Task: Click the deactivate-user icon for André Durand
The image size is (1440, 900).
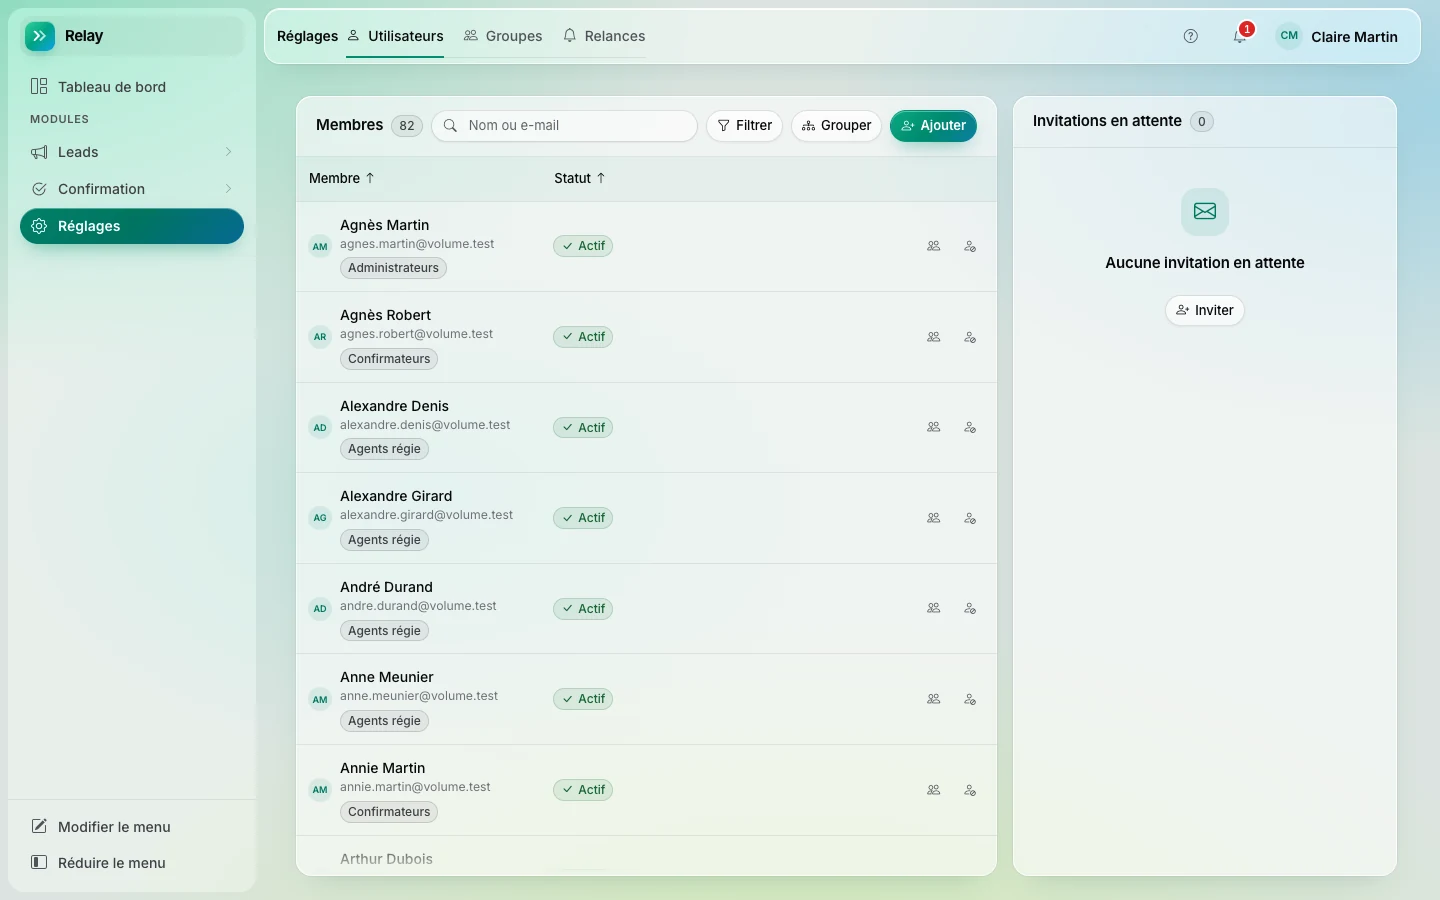Action: click(x=970, y=608)
